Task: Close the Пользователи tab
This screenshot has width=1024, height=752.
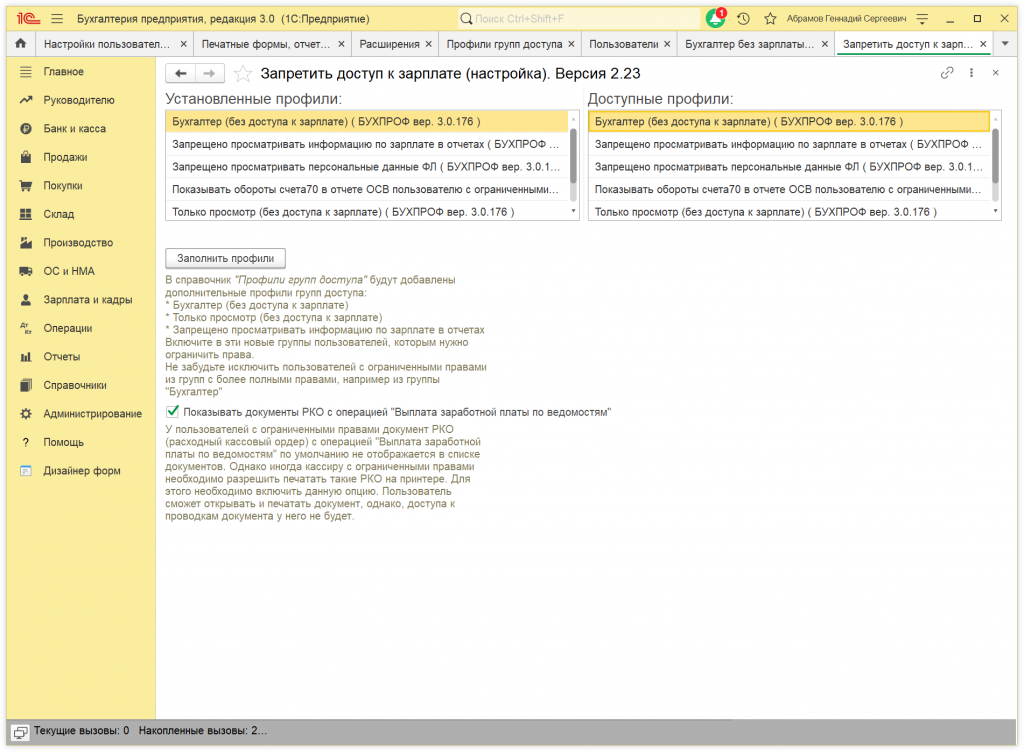Action: coord(667,44)
